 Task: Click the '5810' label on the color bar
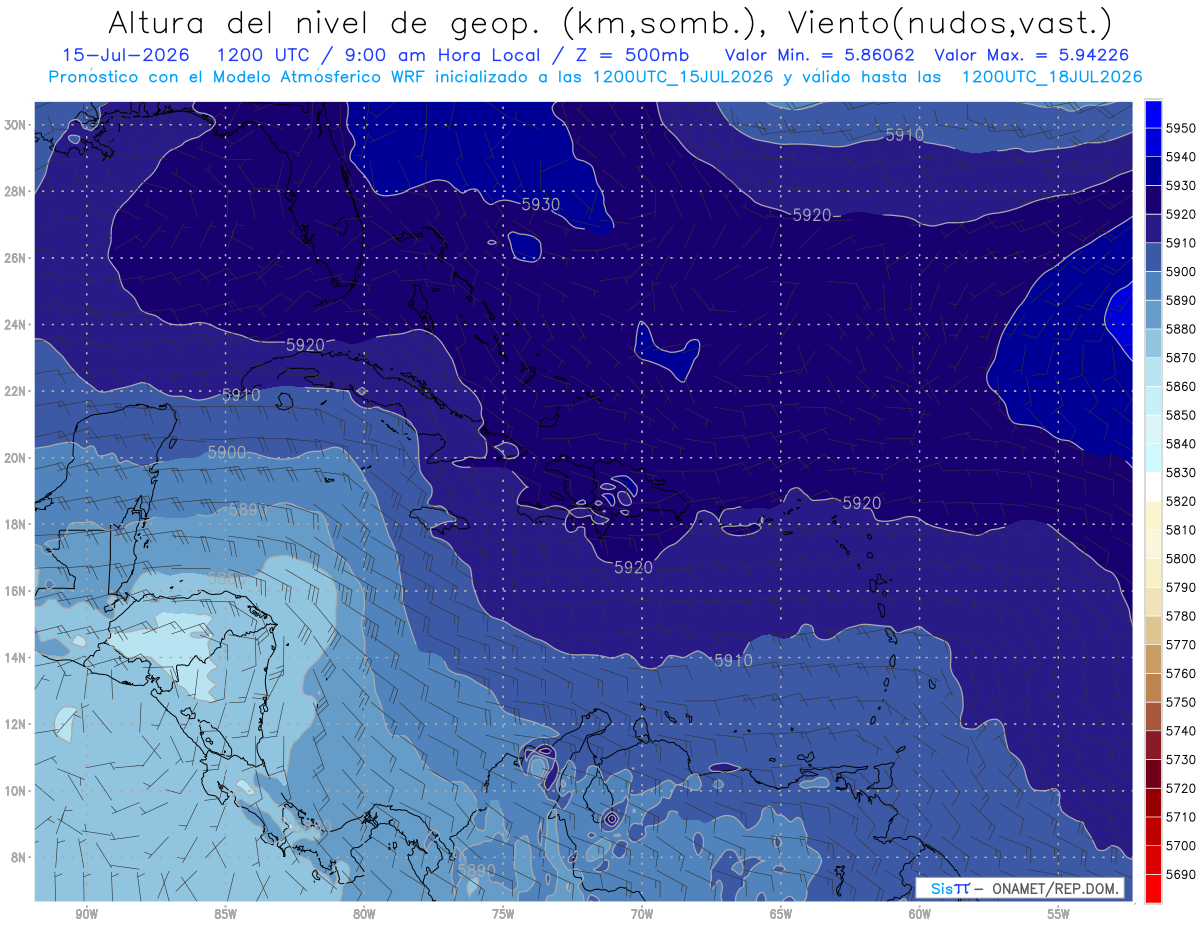click(x=1181, y=530)
